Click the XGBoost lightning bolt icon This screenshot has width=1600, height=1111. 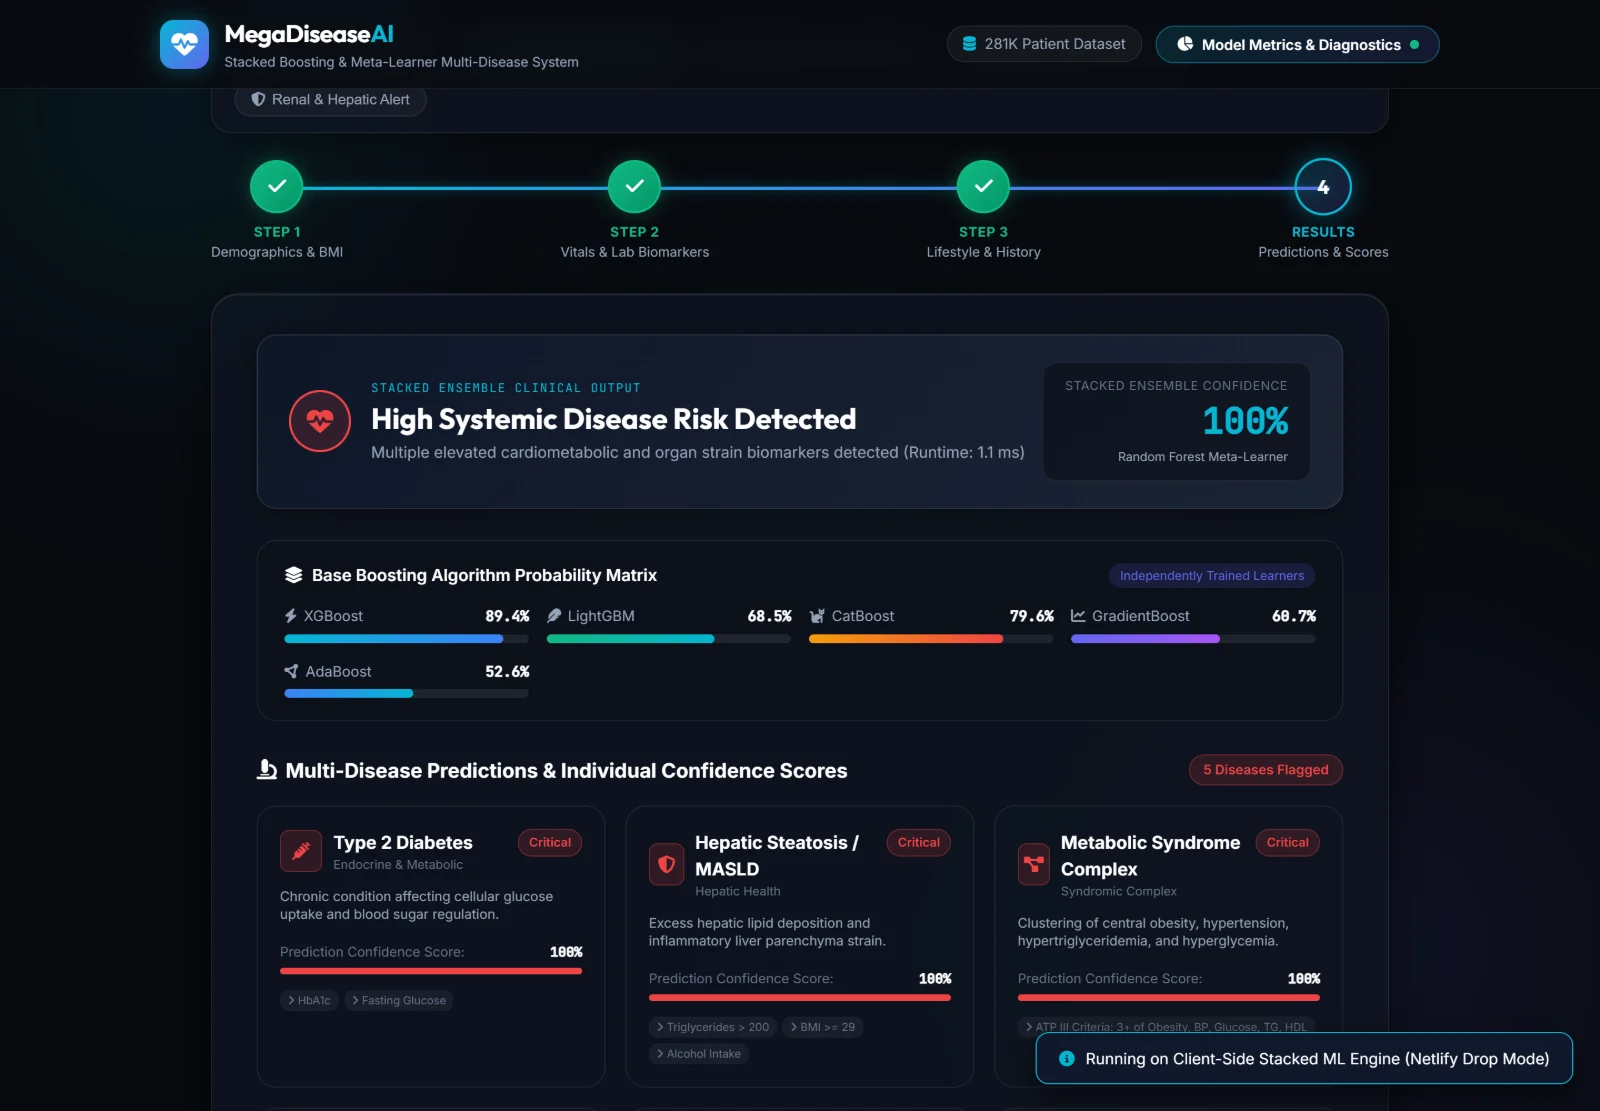click(291, 616)
